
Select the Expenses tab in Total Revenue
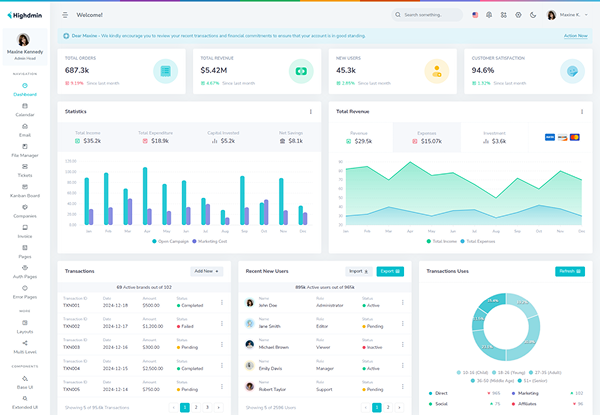[427, 138]
